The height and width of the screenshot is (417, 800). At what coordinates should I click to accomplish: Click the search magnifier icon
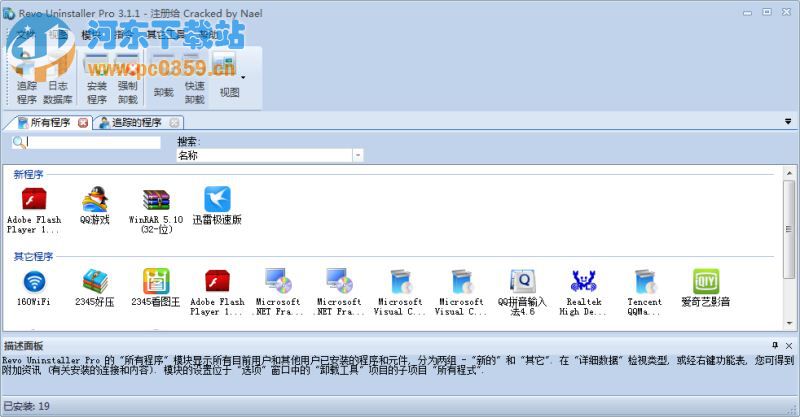18,142
